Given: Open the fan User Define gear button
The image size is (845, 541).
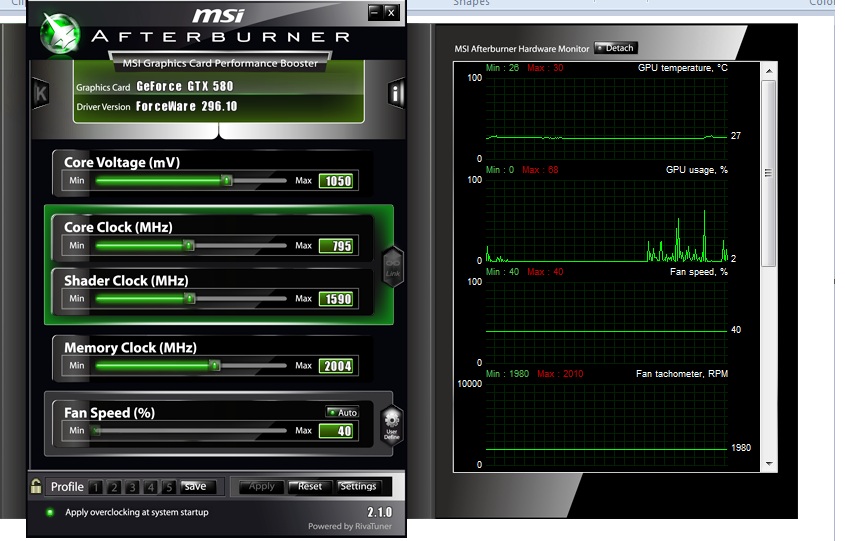Looking at the screenshot, I should [x=392, y=425].
